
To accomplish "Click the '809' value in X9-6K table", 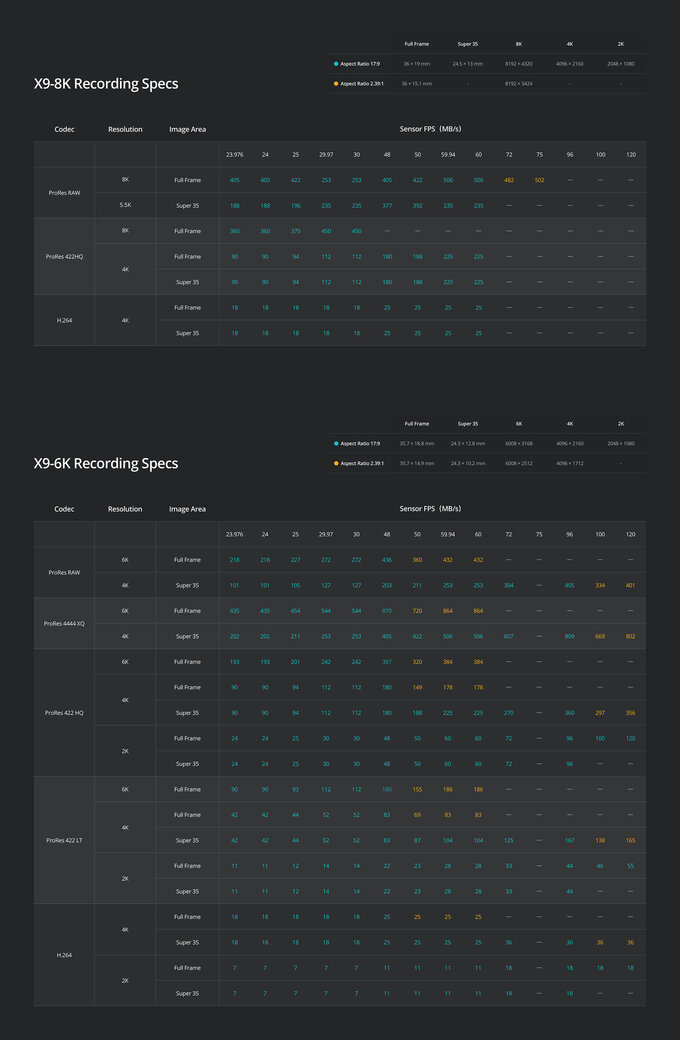I will point(570,636).
